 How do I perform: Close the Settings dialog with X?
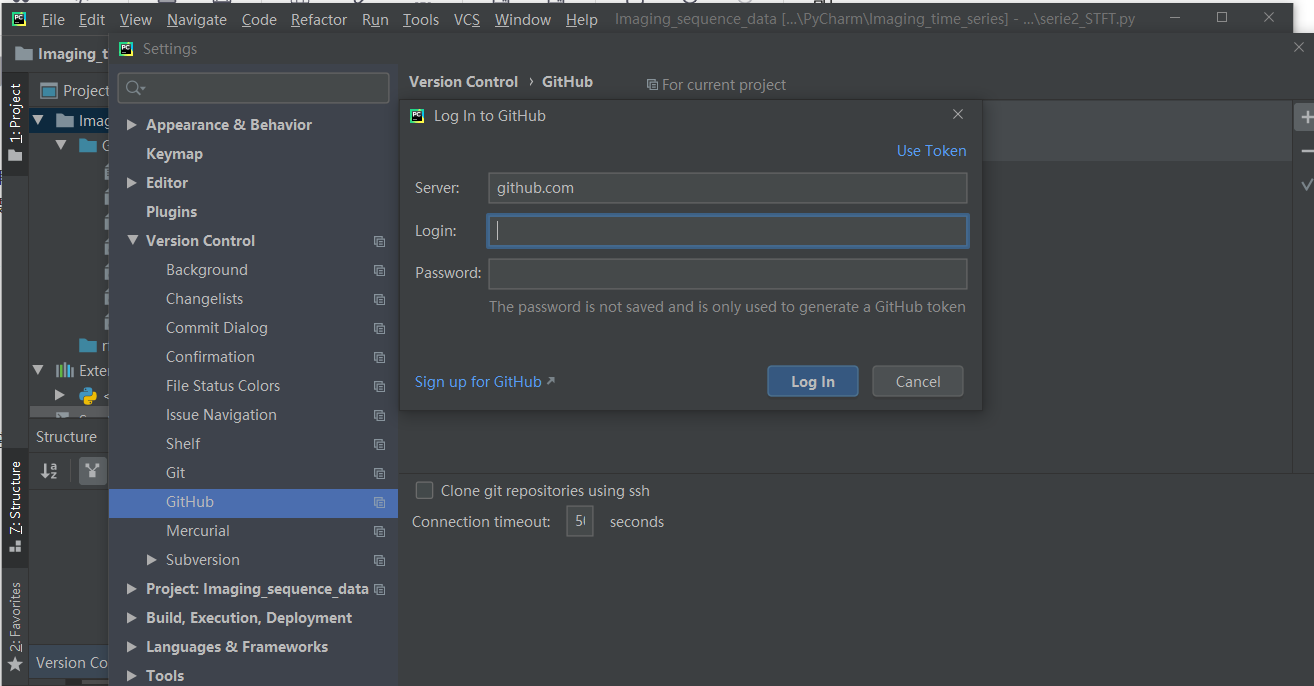[1298, 48]
